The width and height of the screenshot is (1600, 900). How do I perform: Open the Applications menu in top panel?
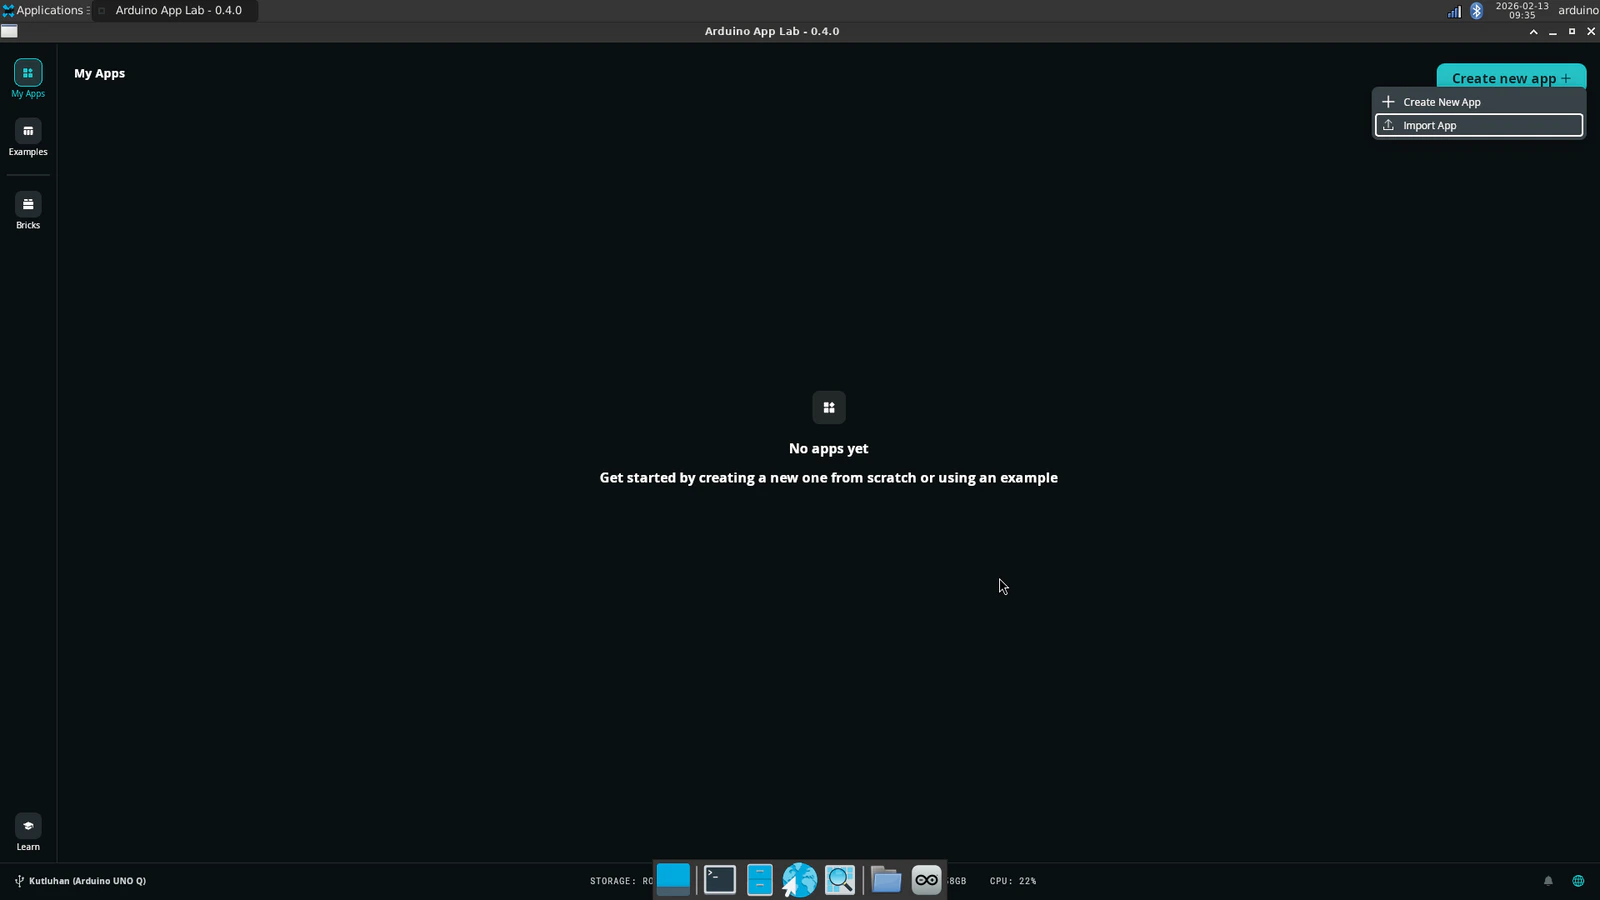pyautogui.click(x=45, y=10)
